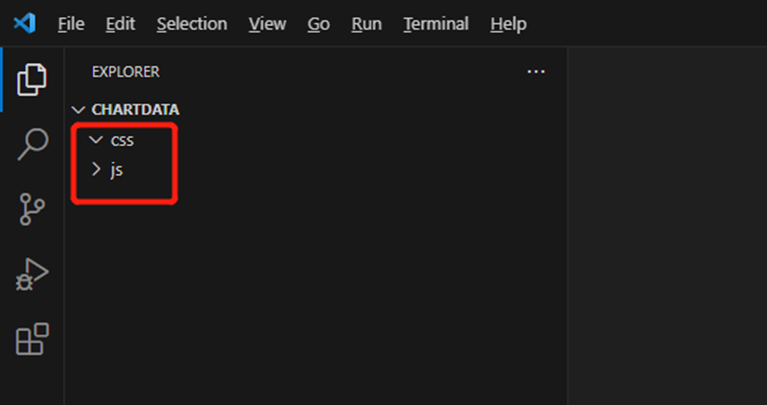Screen dimensions: 767x405
Task: Open the Explorer view in activity bar
Action: (x=32, y=79)
